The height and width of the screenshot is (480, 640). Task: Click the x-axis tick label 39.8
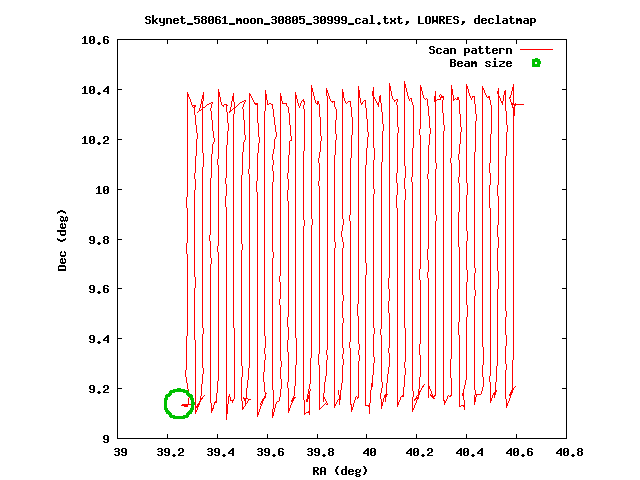(320, 452)
